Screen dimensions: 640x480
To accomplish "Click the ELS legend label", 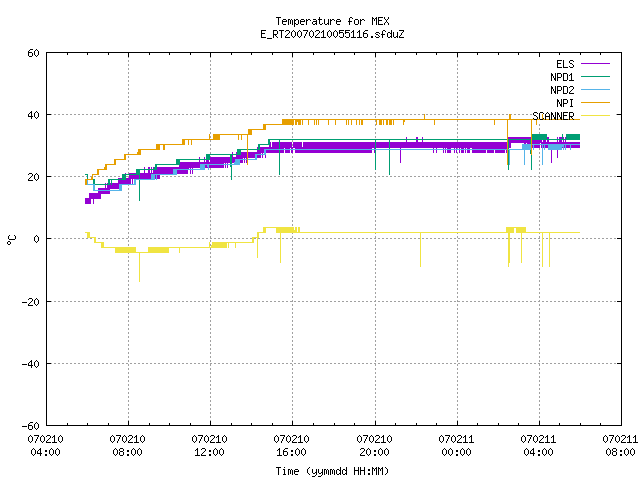I will pyautogui.click(x=565, y=64).
